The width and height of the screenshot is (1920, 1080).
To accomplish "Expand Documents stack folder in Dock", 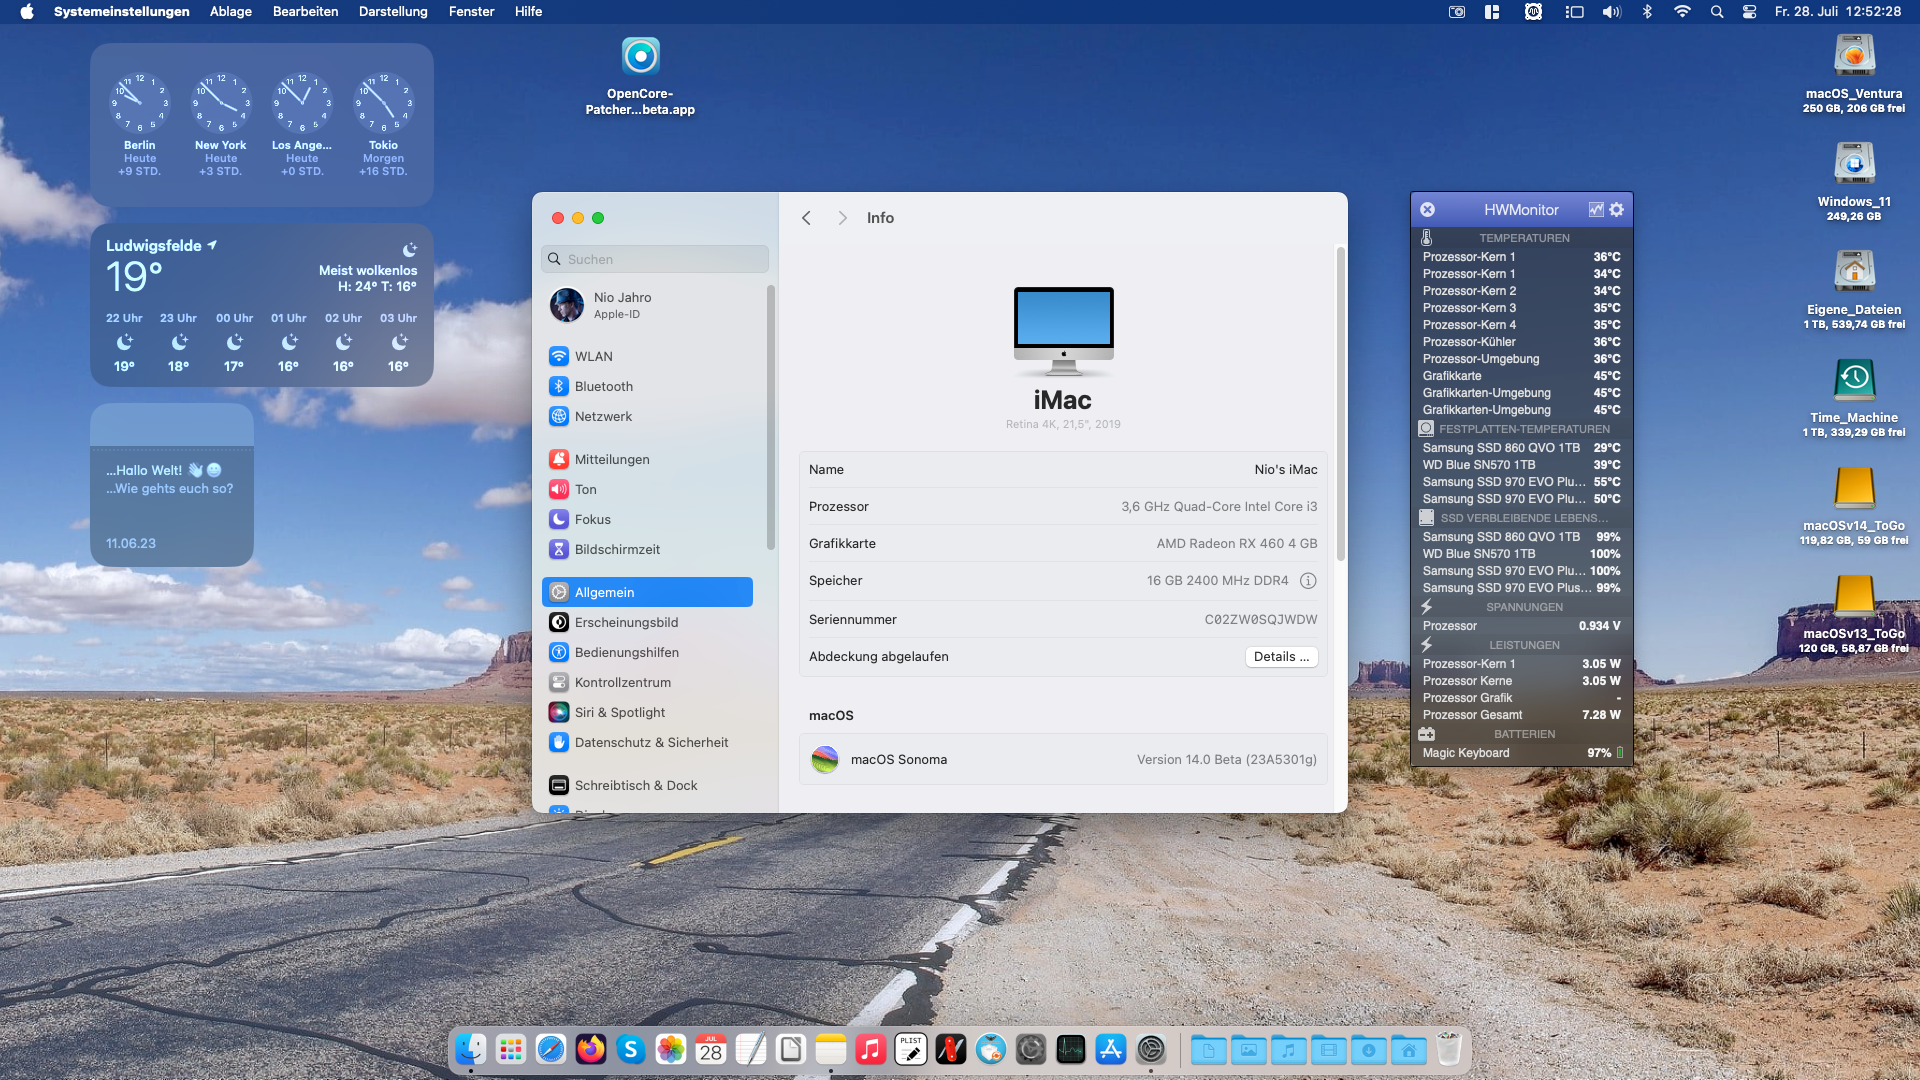I will click(1208, 1050).
